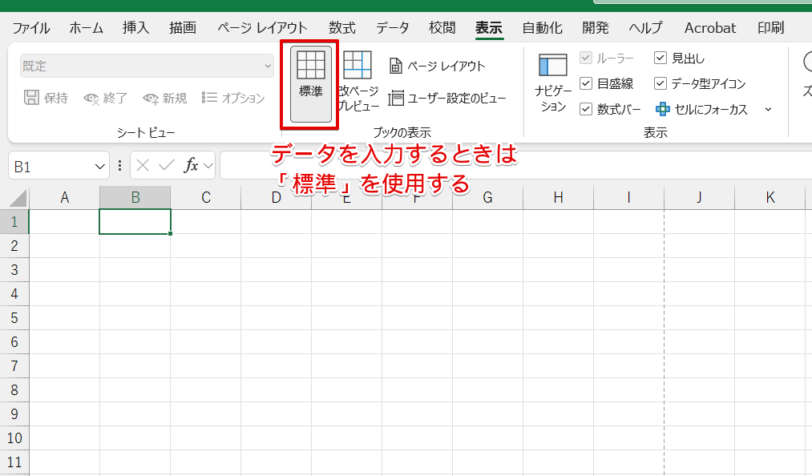
Task: Switch to the 描画 tab
Action: (x=182, y=28)
